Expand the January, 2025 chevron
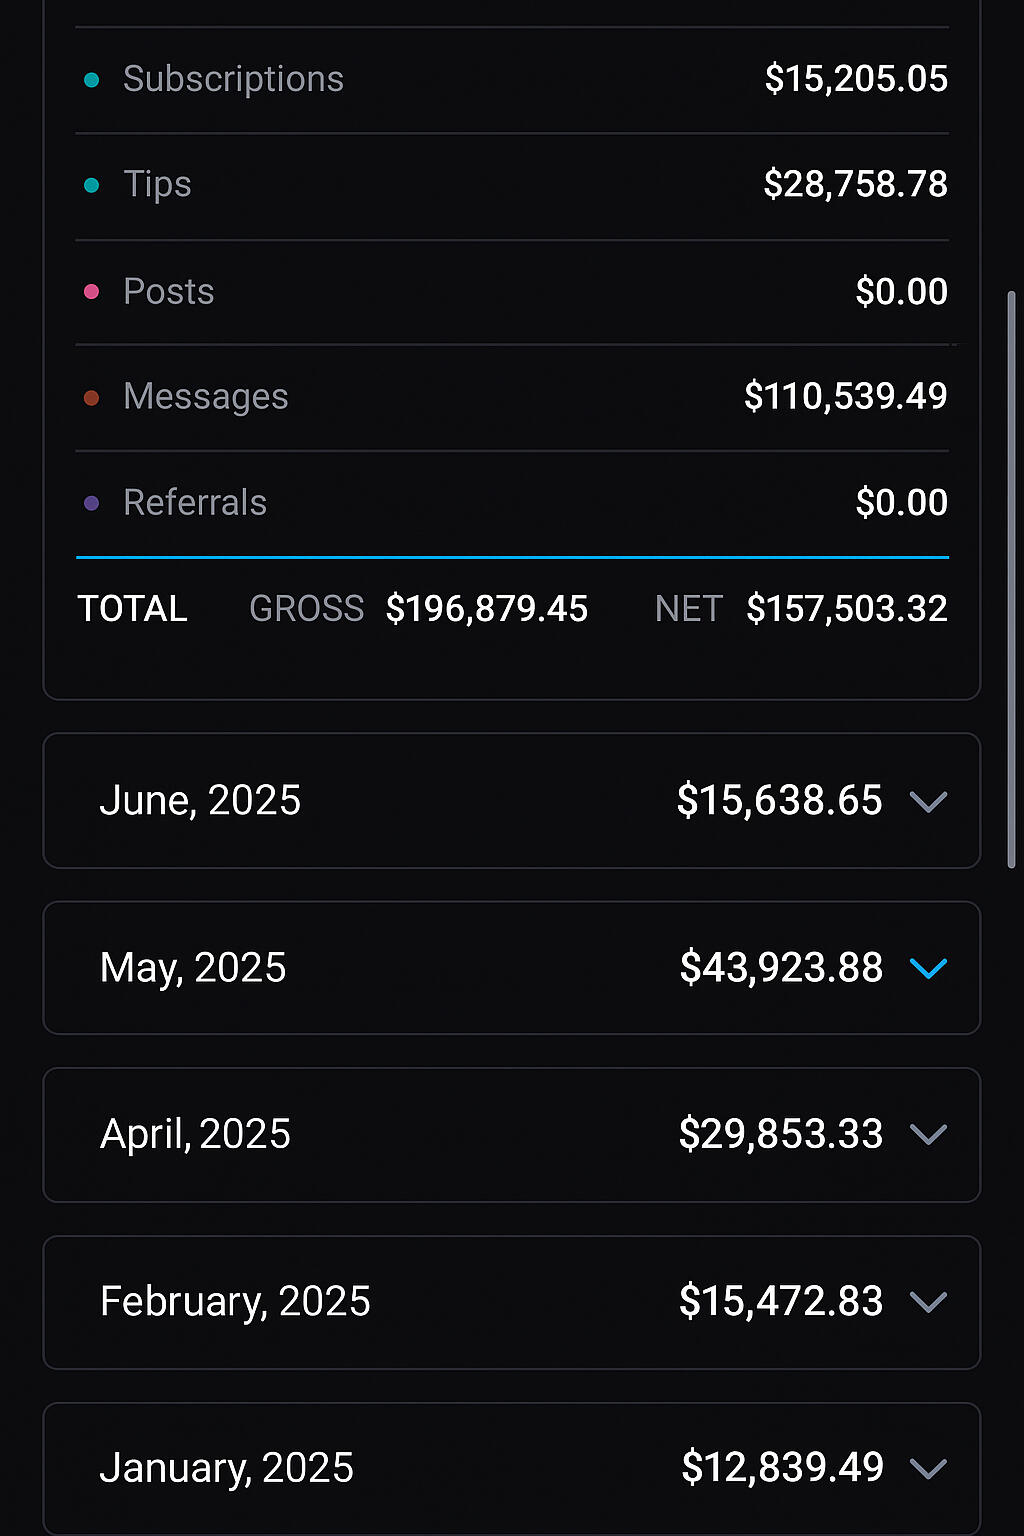This screenshot has width=1024, height=1536. [x=928, y=1468]
